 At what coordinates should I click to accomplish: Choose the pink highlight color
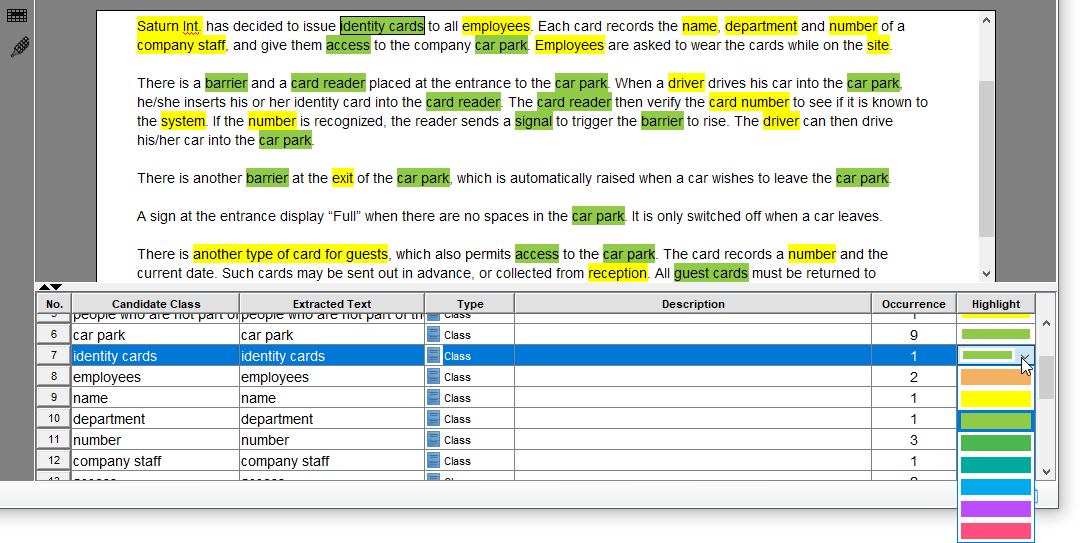tap(995, 531)
